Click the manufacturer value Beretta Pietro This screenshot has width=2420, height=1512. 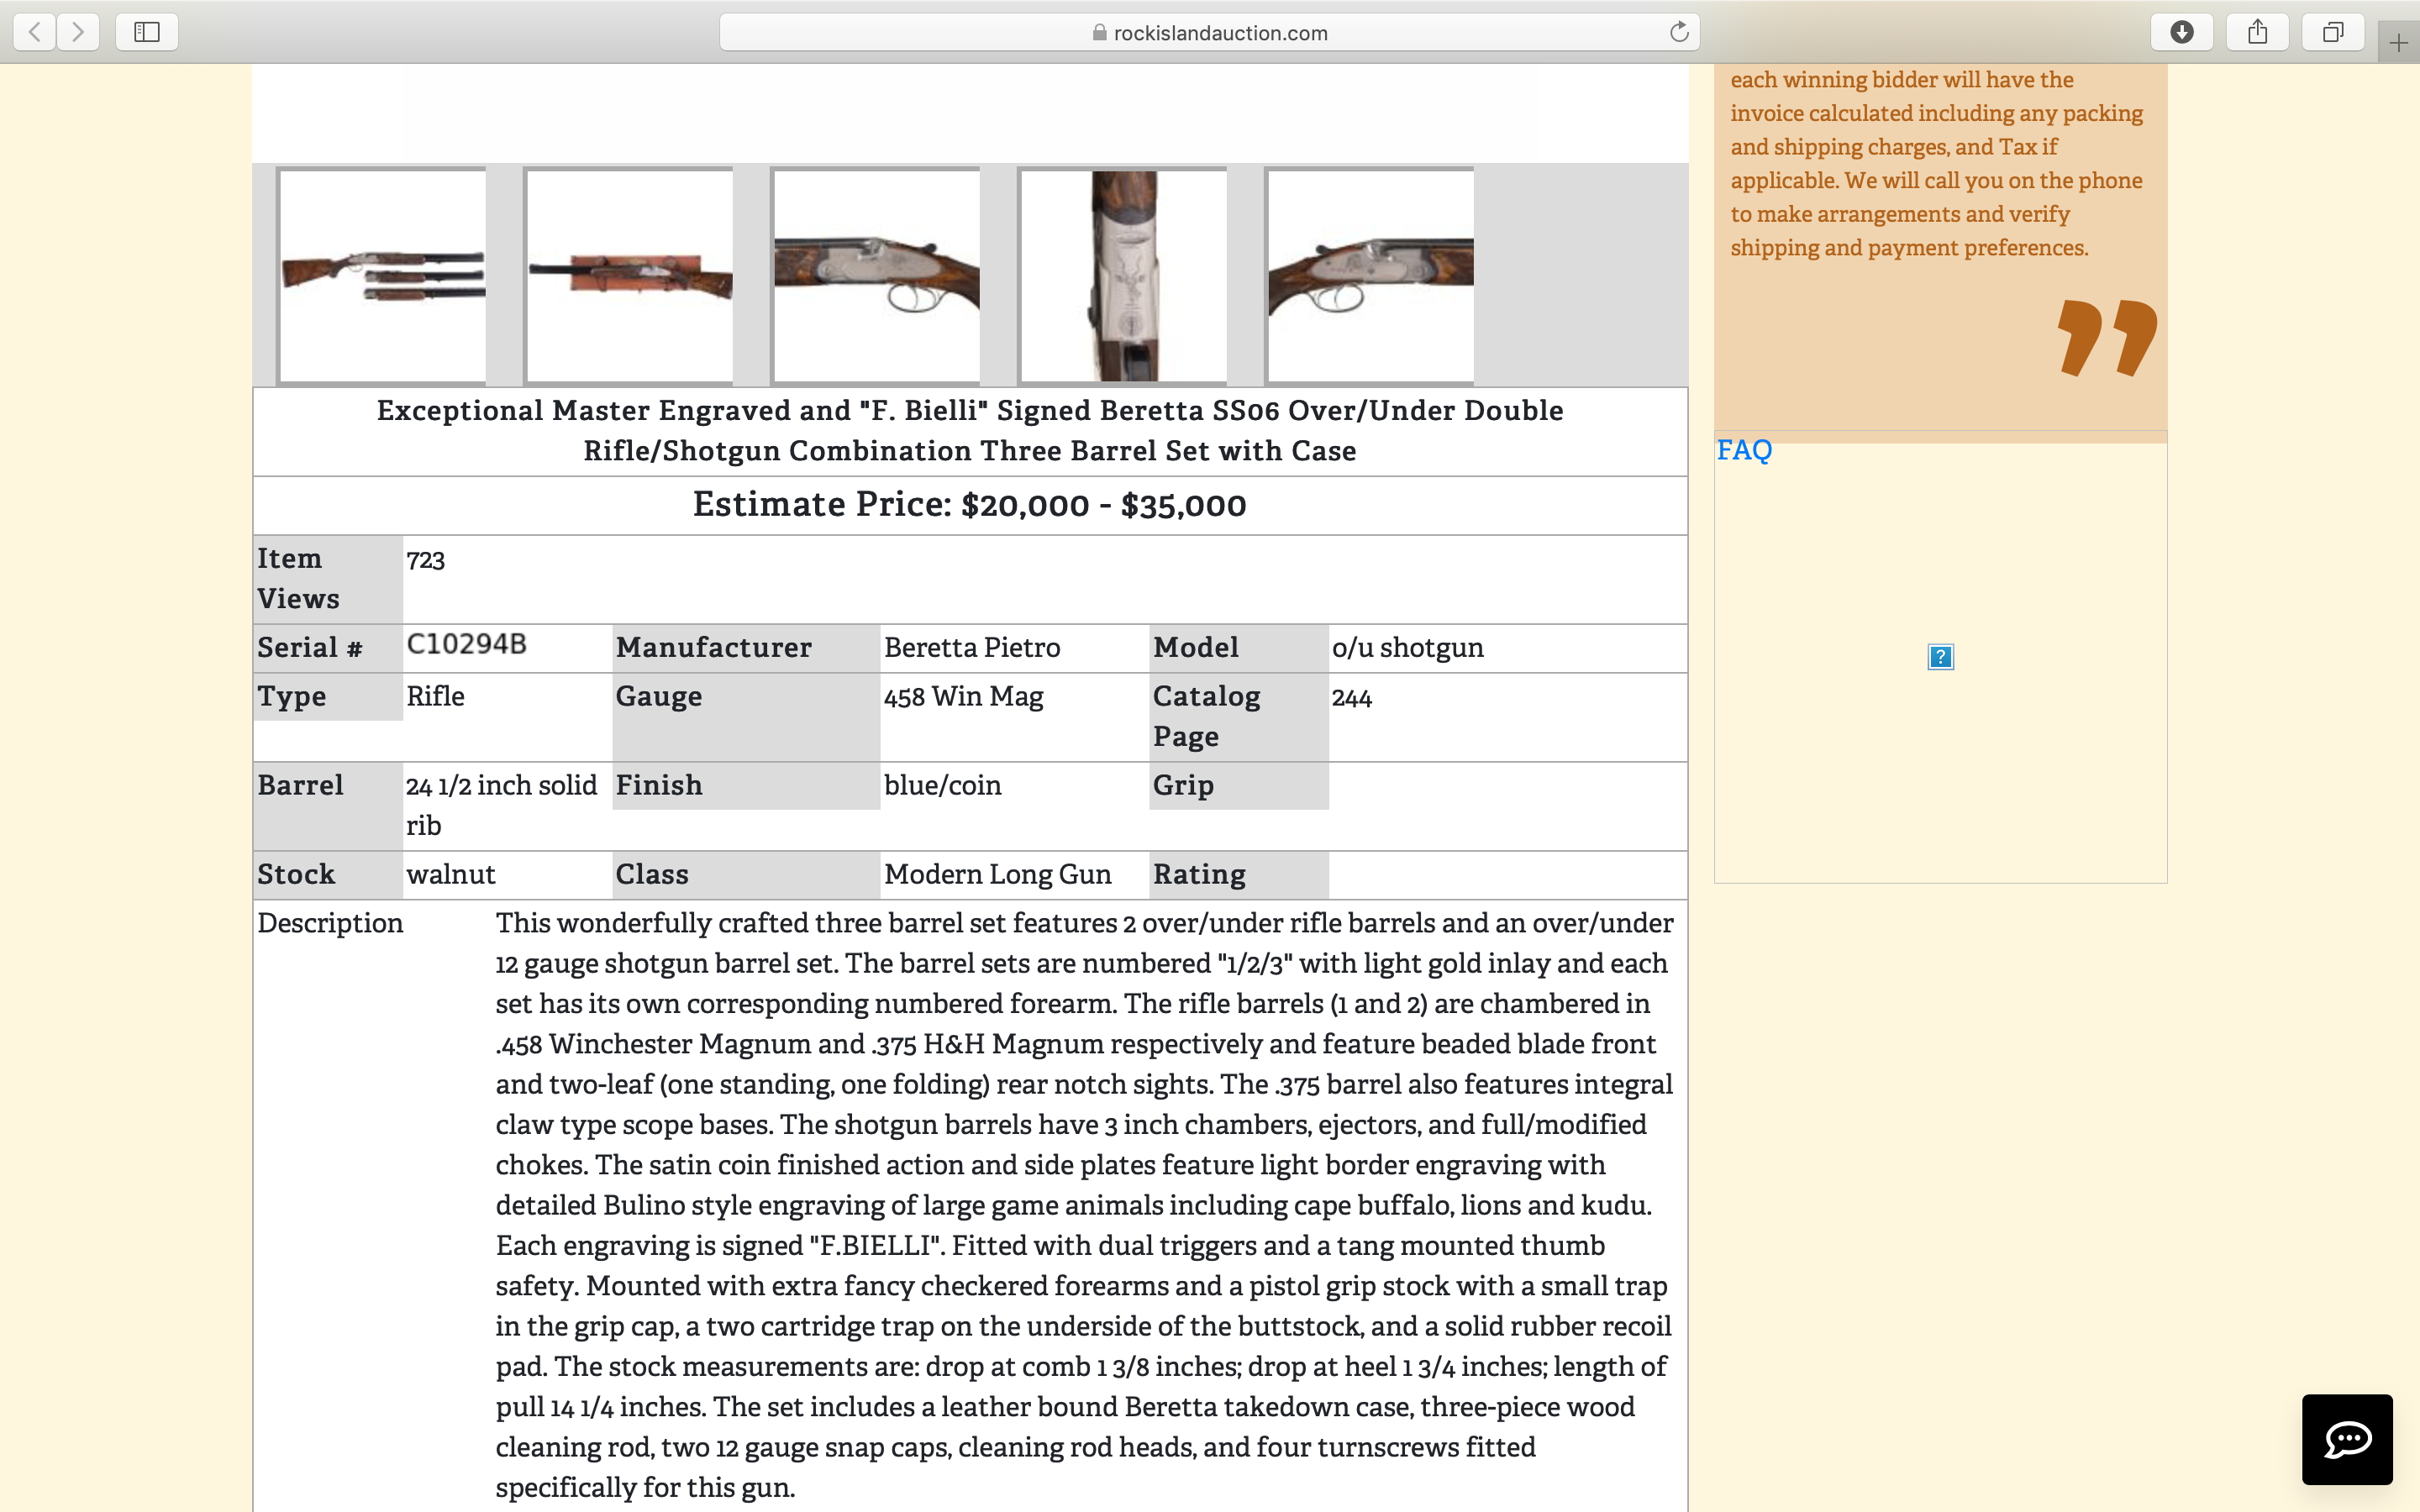click(972, 648)
